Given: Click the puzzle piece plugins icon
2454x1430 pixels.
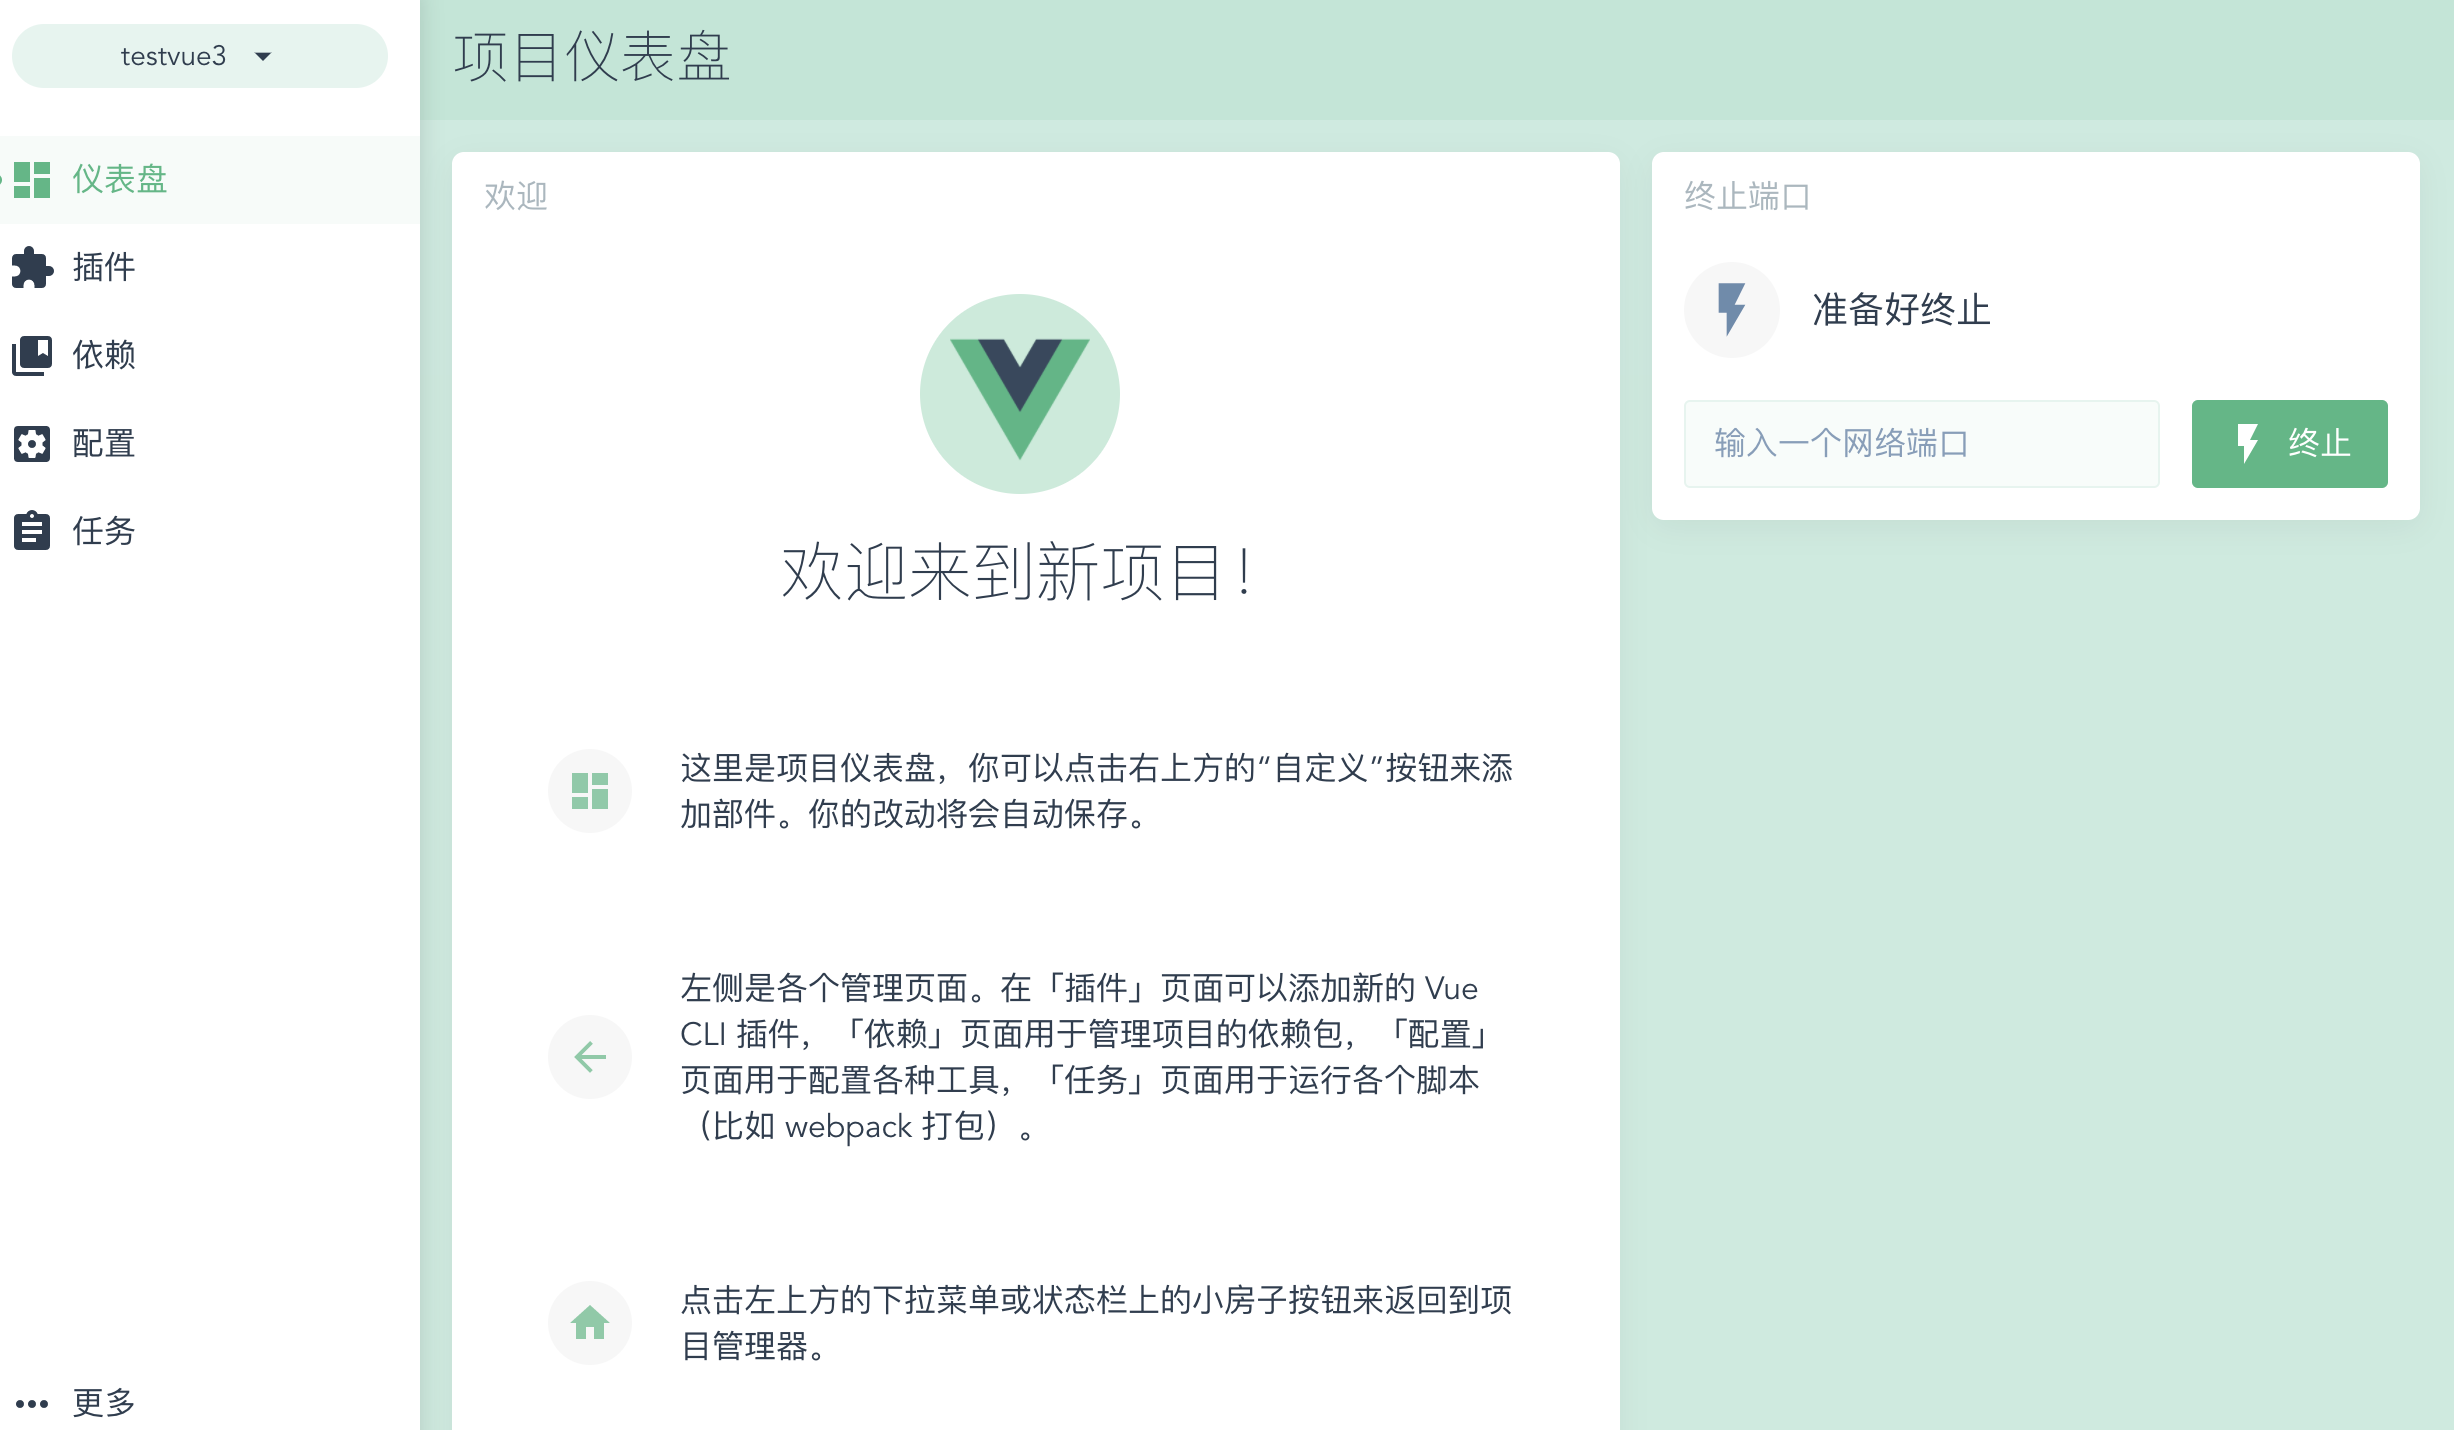Looking at the screenshot, I should [x=32, y=267].
